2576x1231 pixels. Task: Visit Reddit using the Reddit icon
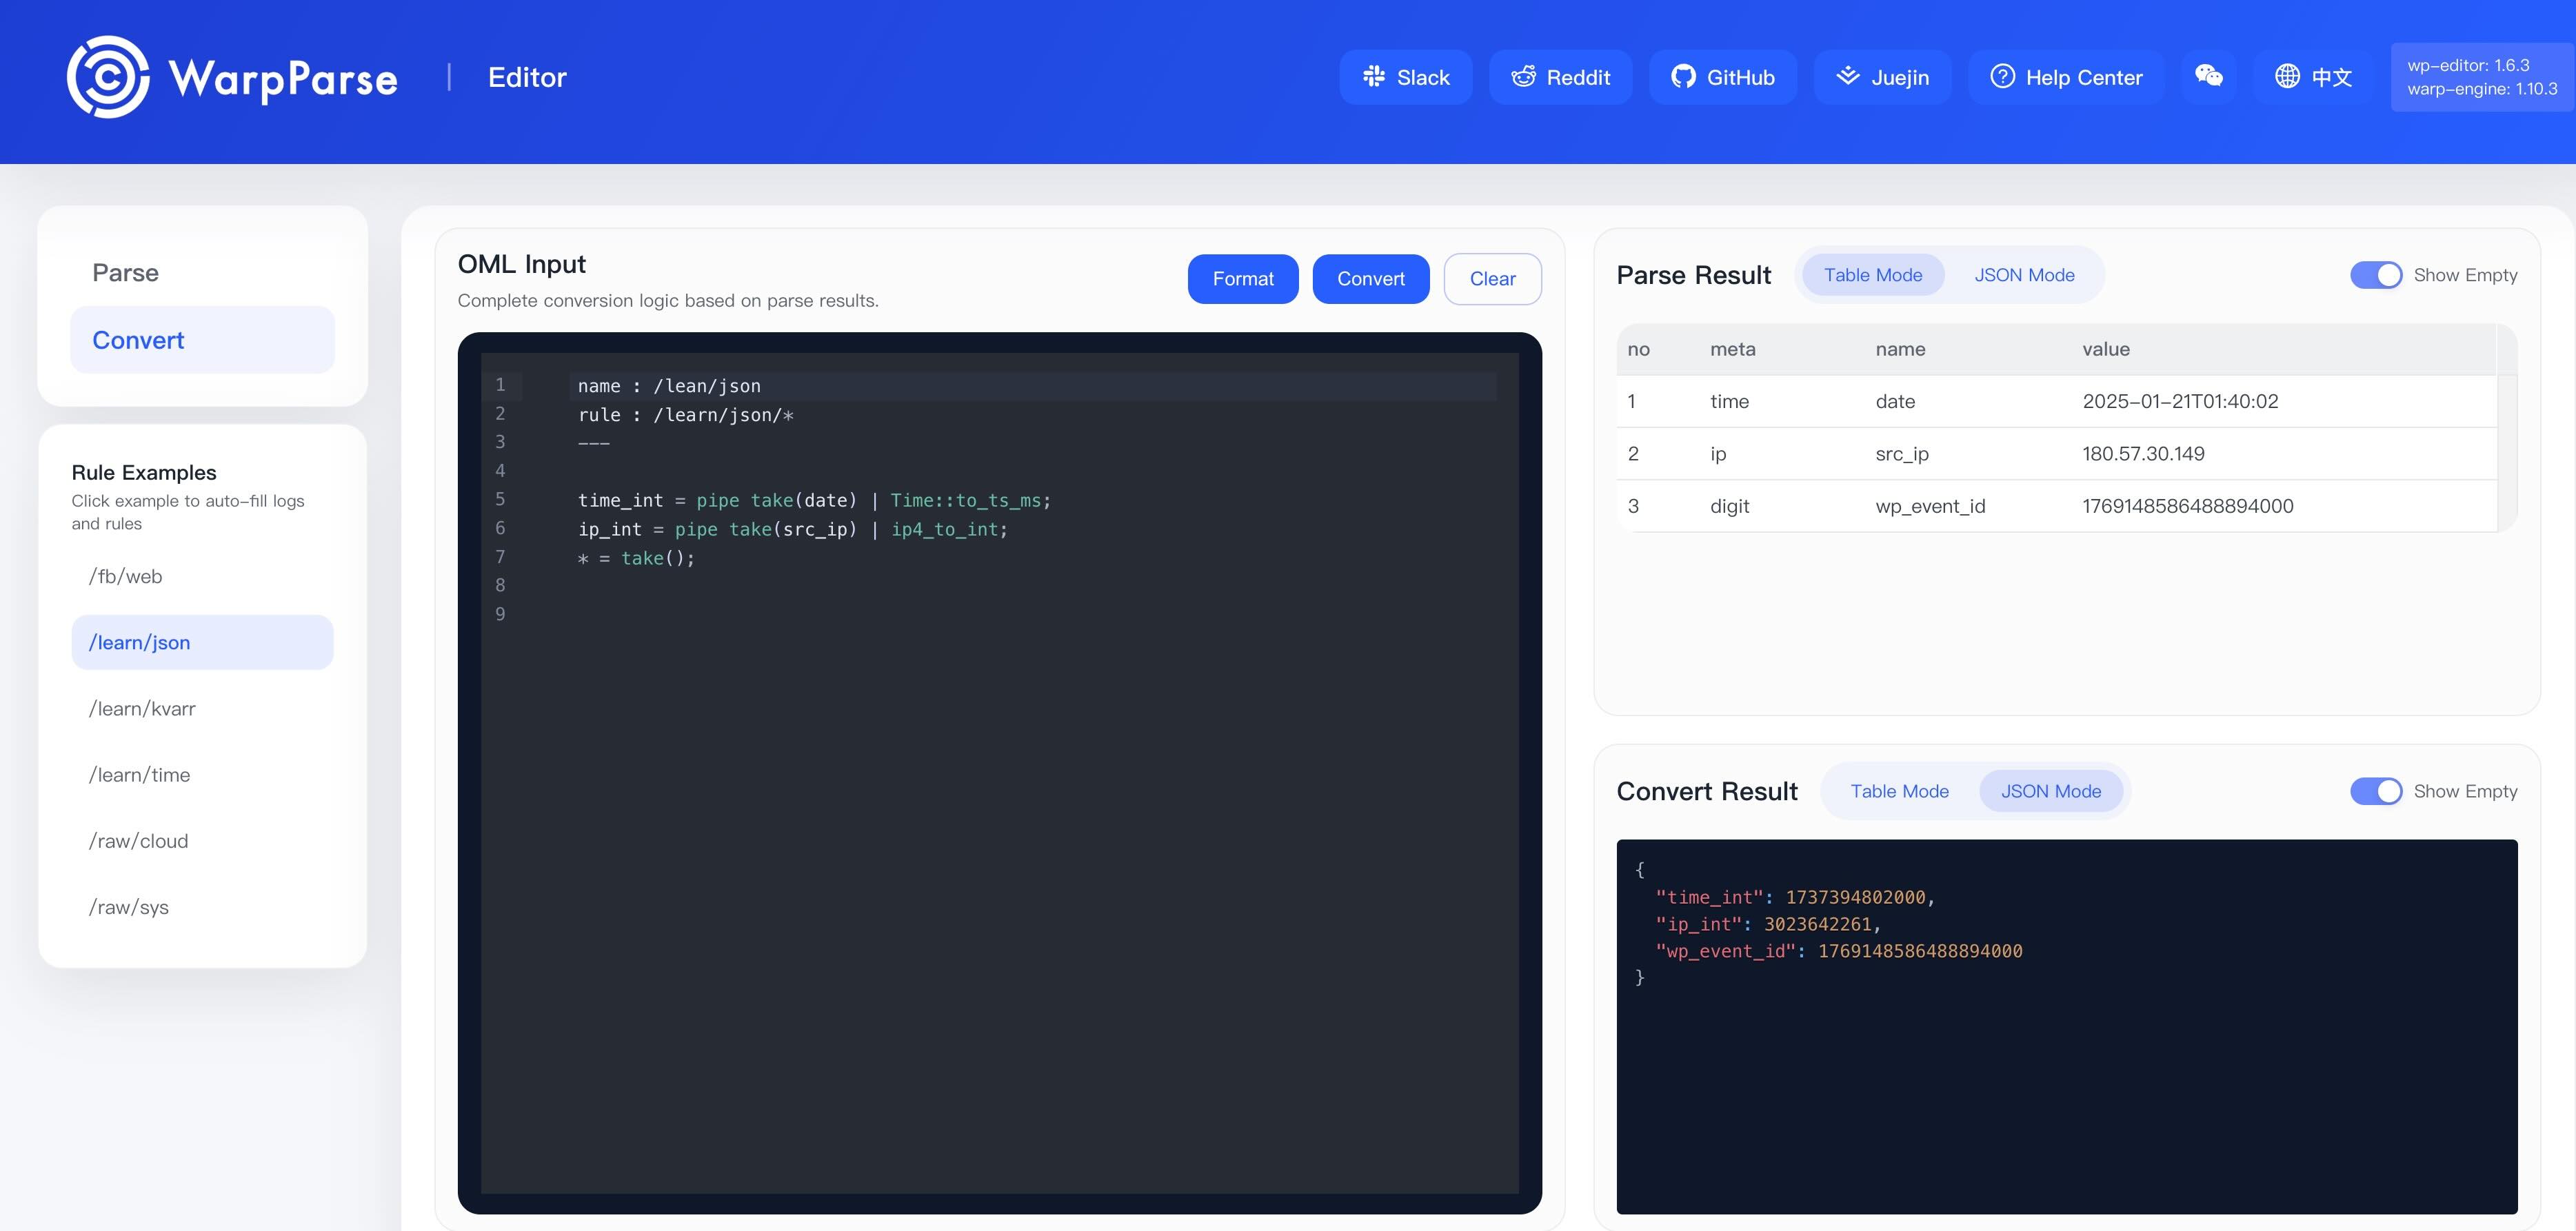point(1560,77)
